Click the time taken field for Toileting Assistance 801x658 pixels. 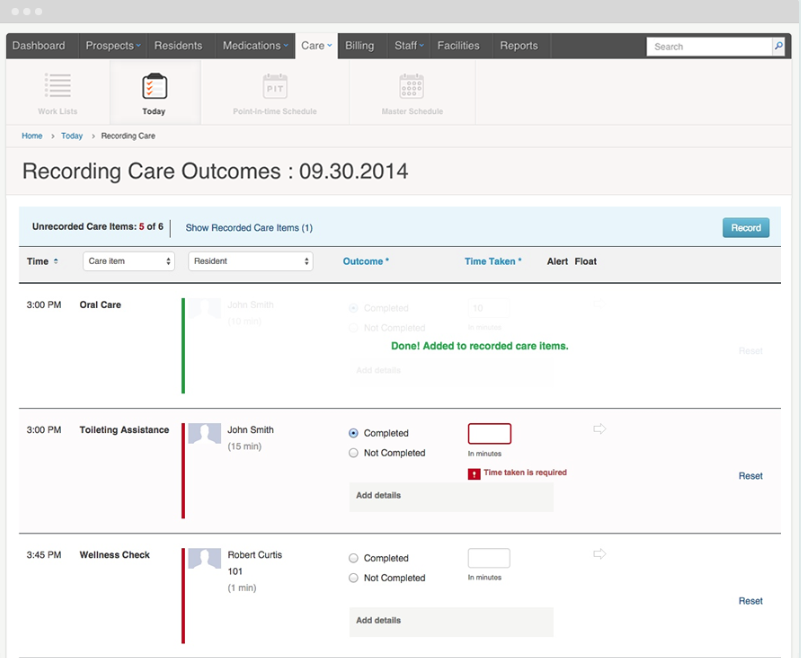[489, 434]
